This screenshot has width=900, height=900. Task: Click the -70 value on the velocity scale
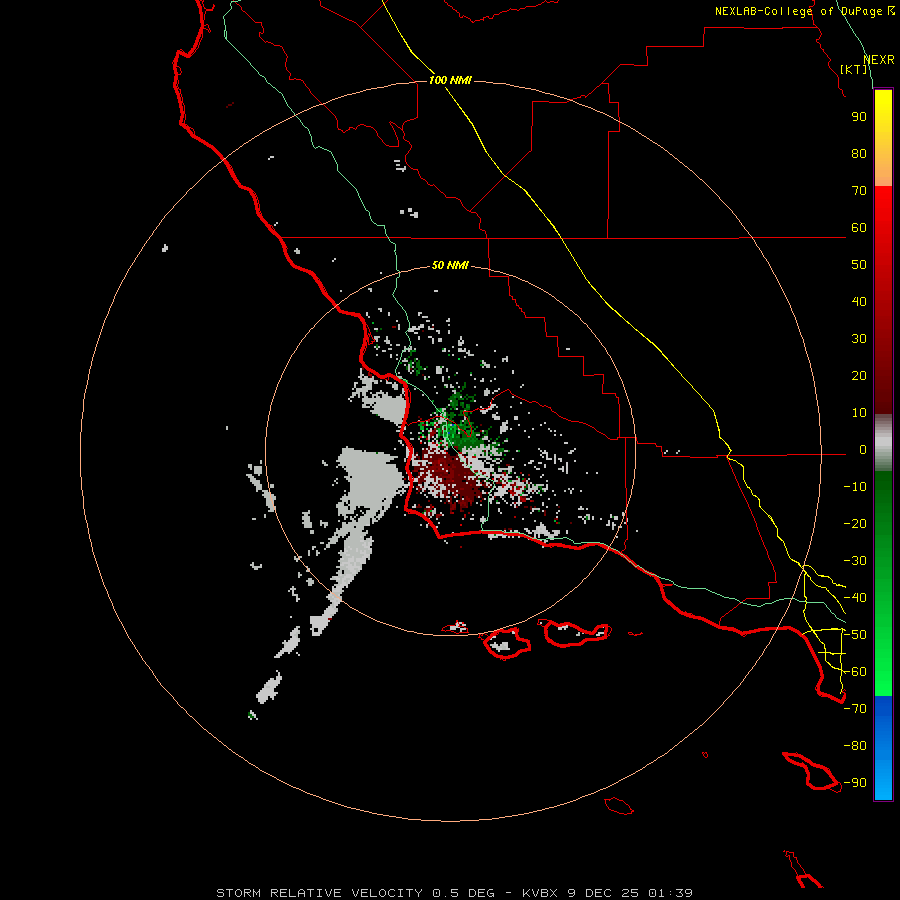pyautogui.click(x=855, y=709)
